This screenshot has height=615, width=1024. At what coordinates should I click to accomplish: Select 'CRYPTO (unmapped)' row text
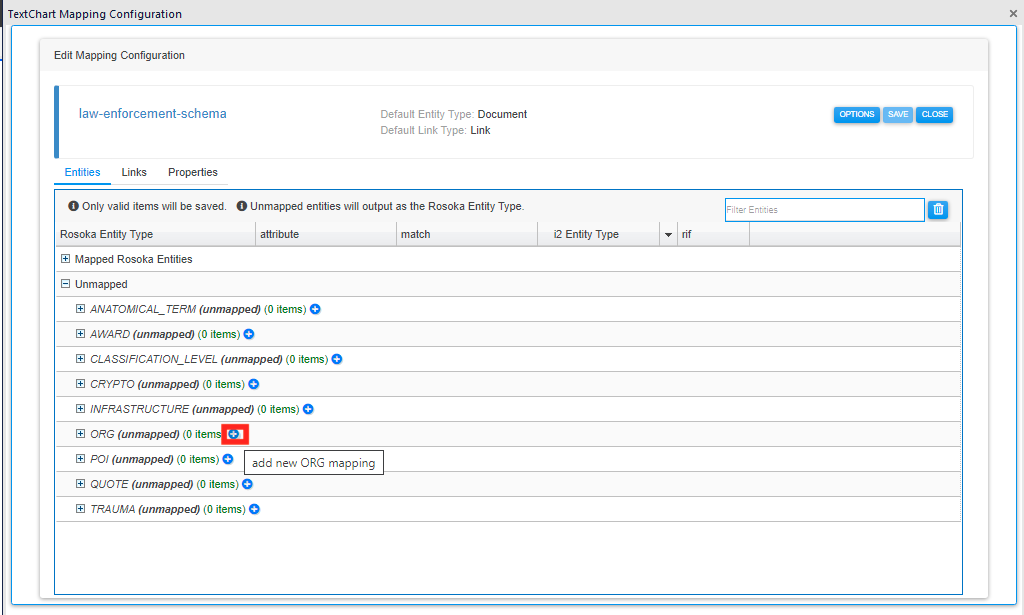(144, 385)
